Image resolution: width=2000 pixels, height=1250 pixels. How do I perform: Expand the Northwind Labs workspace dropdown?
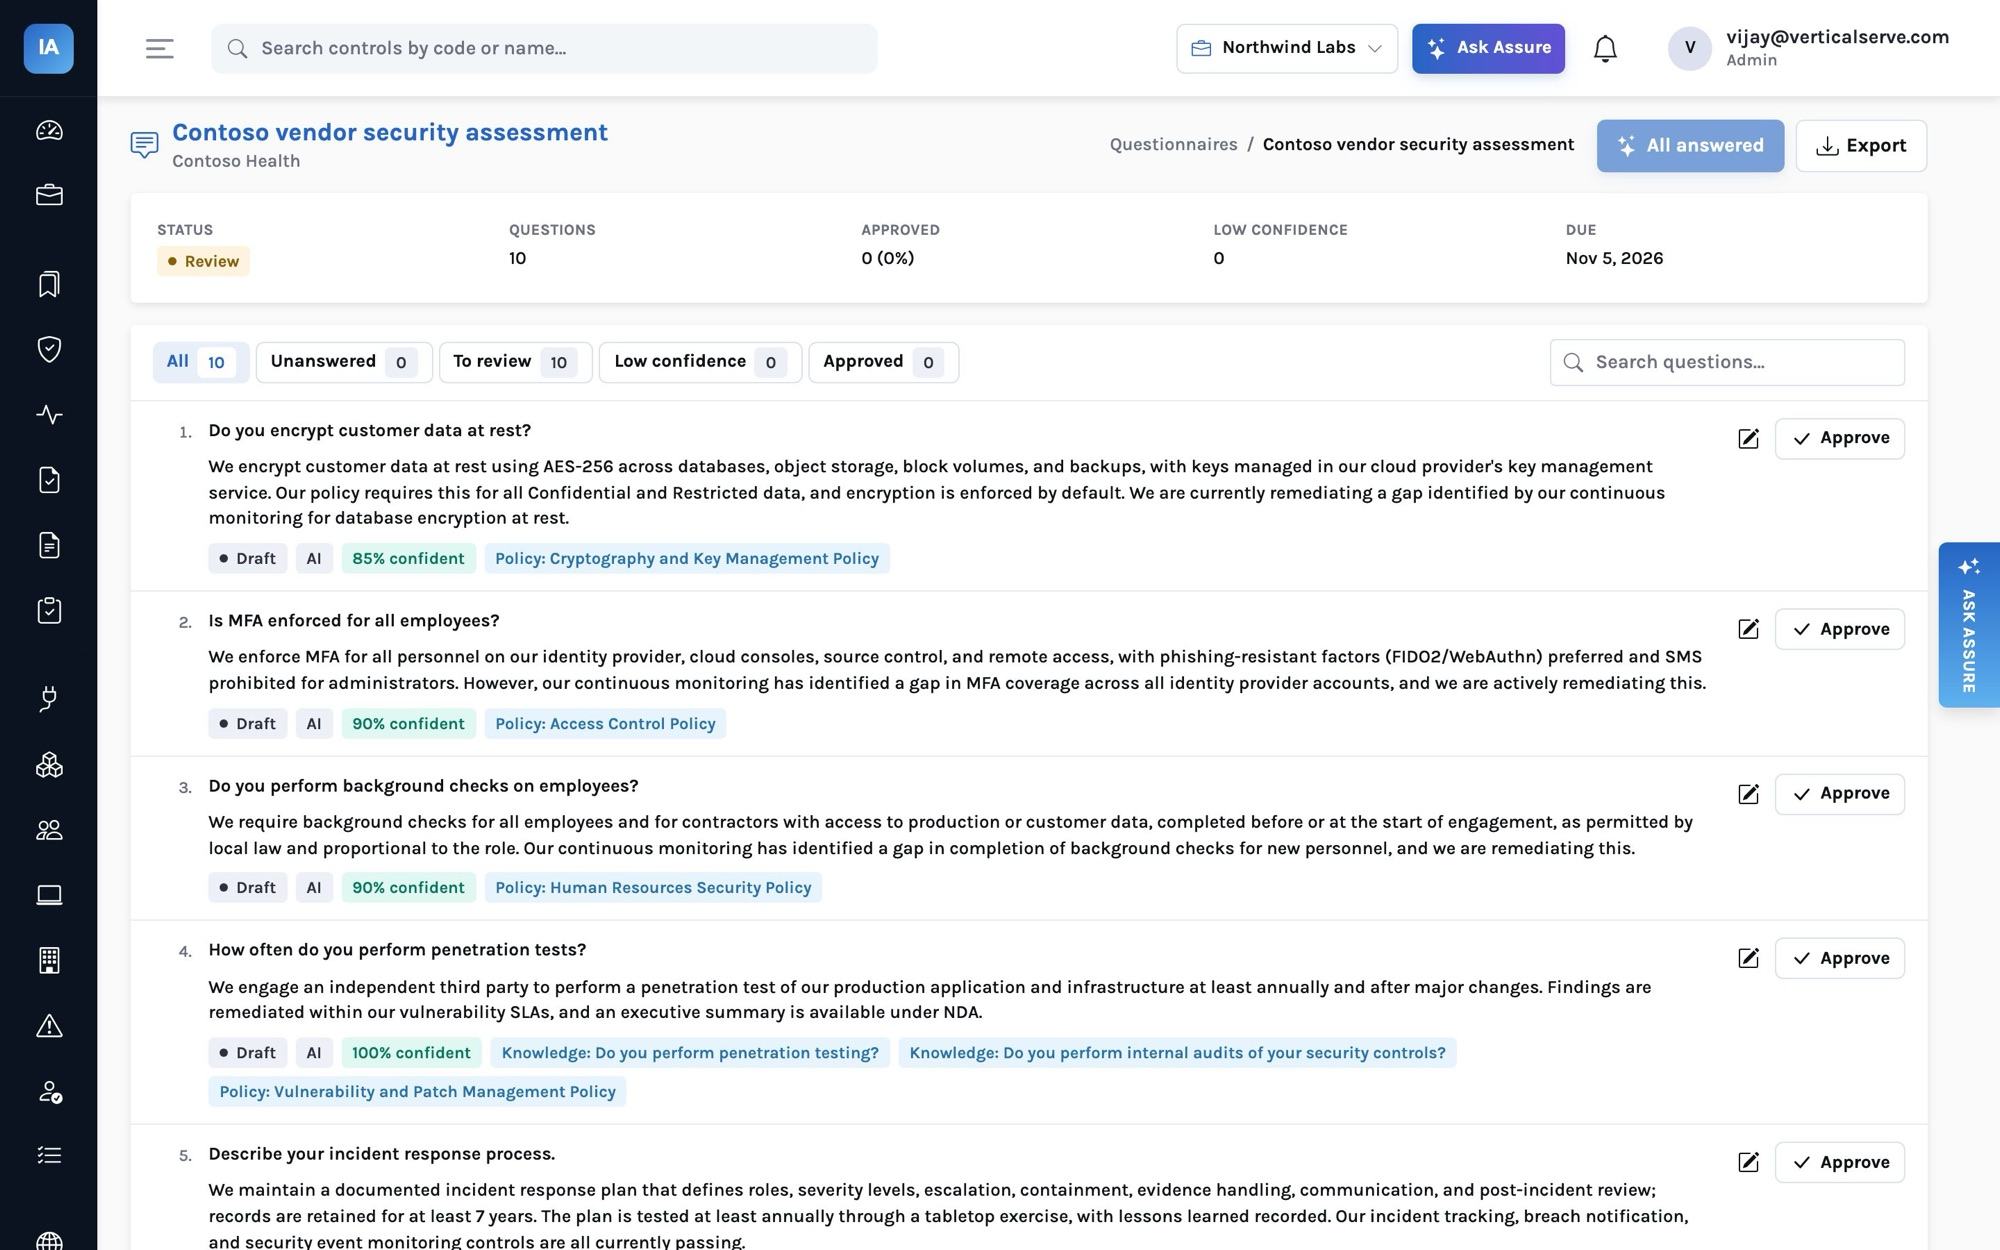(x=1287, y=48)
